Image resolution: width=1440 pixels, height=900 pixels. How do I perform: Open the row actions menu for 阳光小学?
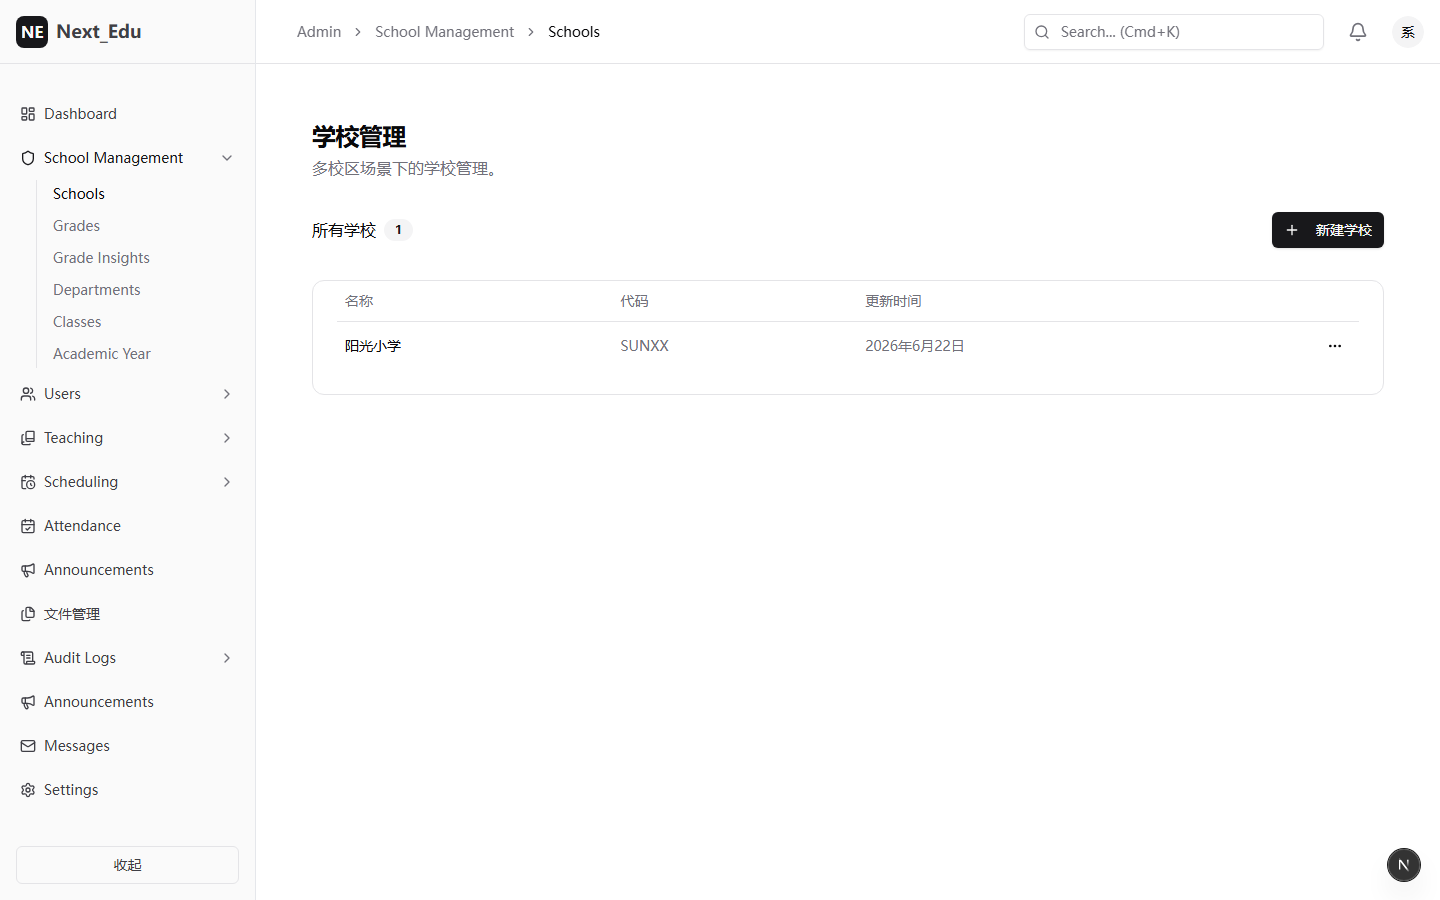(x=1335, y=346)
